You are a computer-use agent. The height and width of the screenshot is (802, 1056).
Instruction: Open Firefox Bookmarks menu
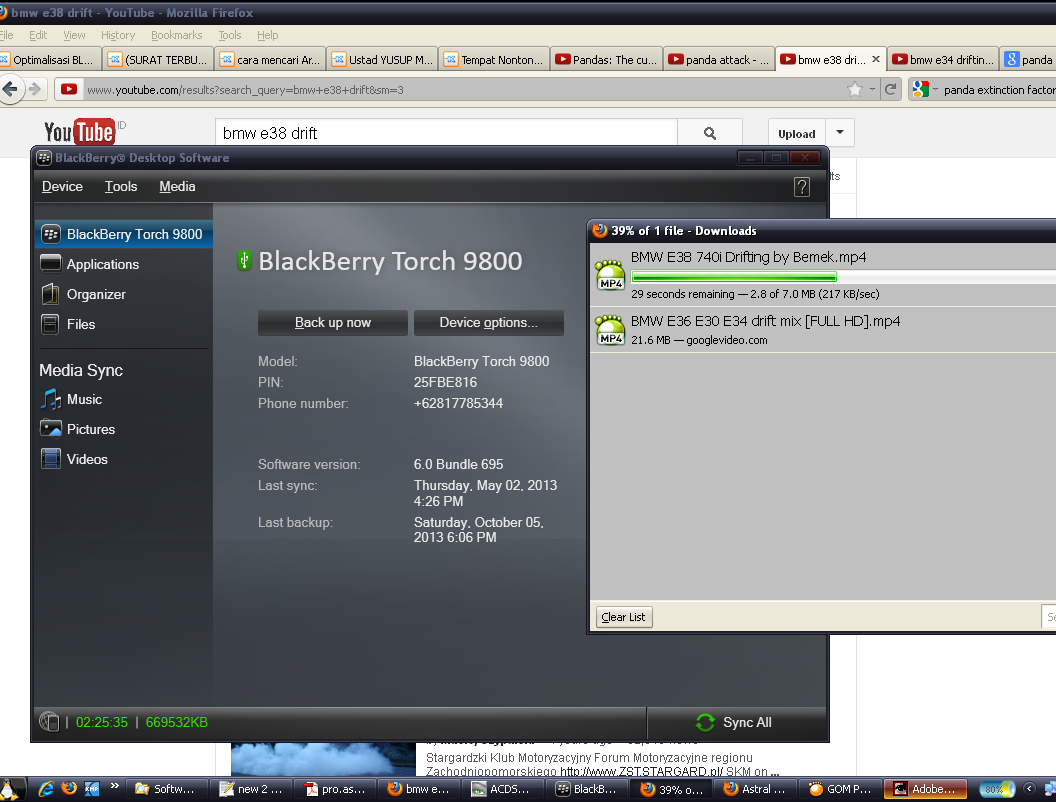coord(176,35)
